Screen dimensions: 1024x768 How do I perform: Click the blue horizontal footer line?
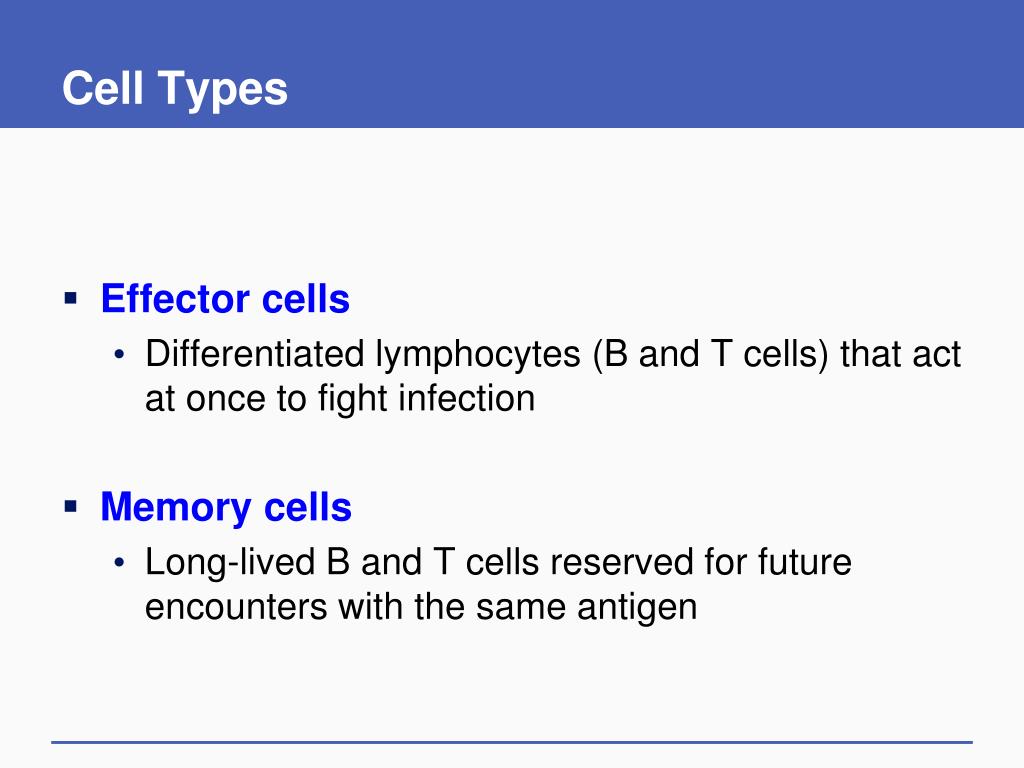point(512,742)
